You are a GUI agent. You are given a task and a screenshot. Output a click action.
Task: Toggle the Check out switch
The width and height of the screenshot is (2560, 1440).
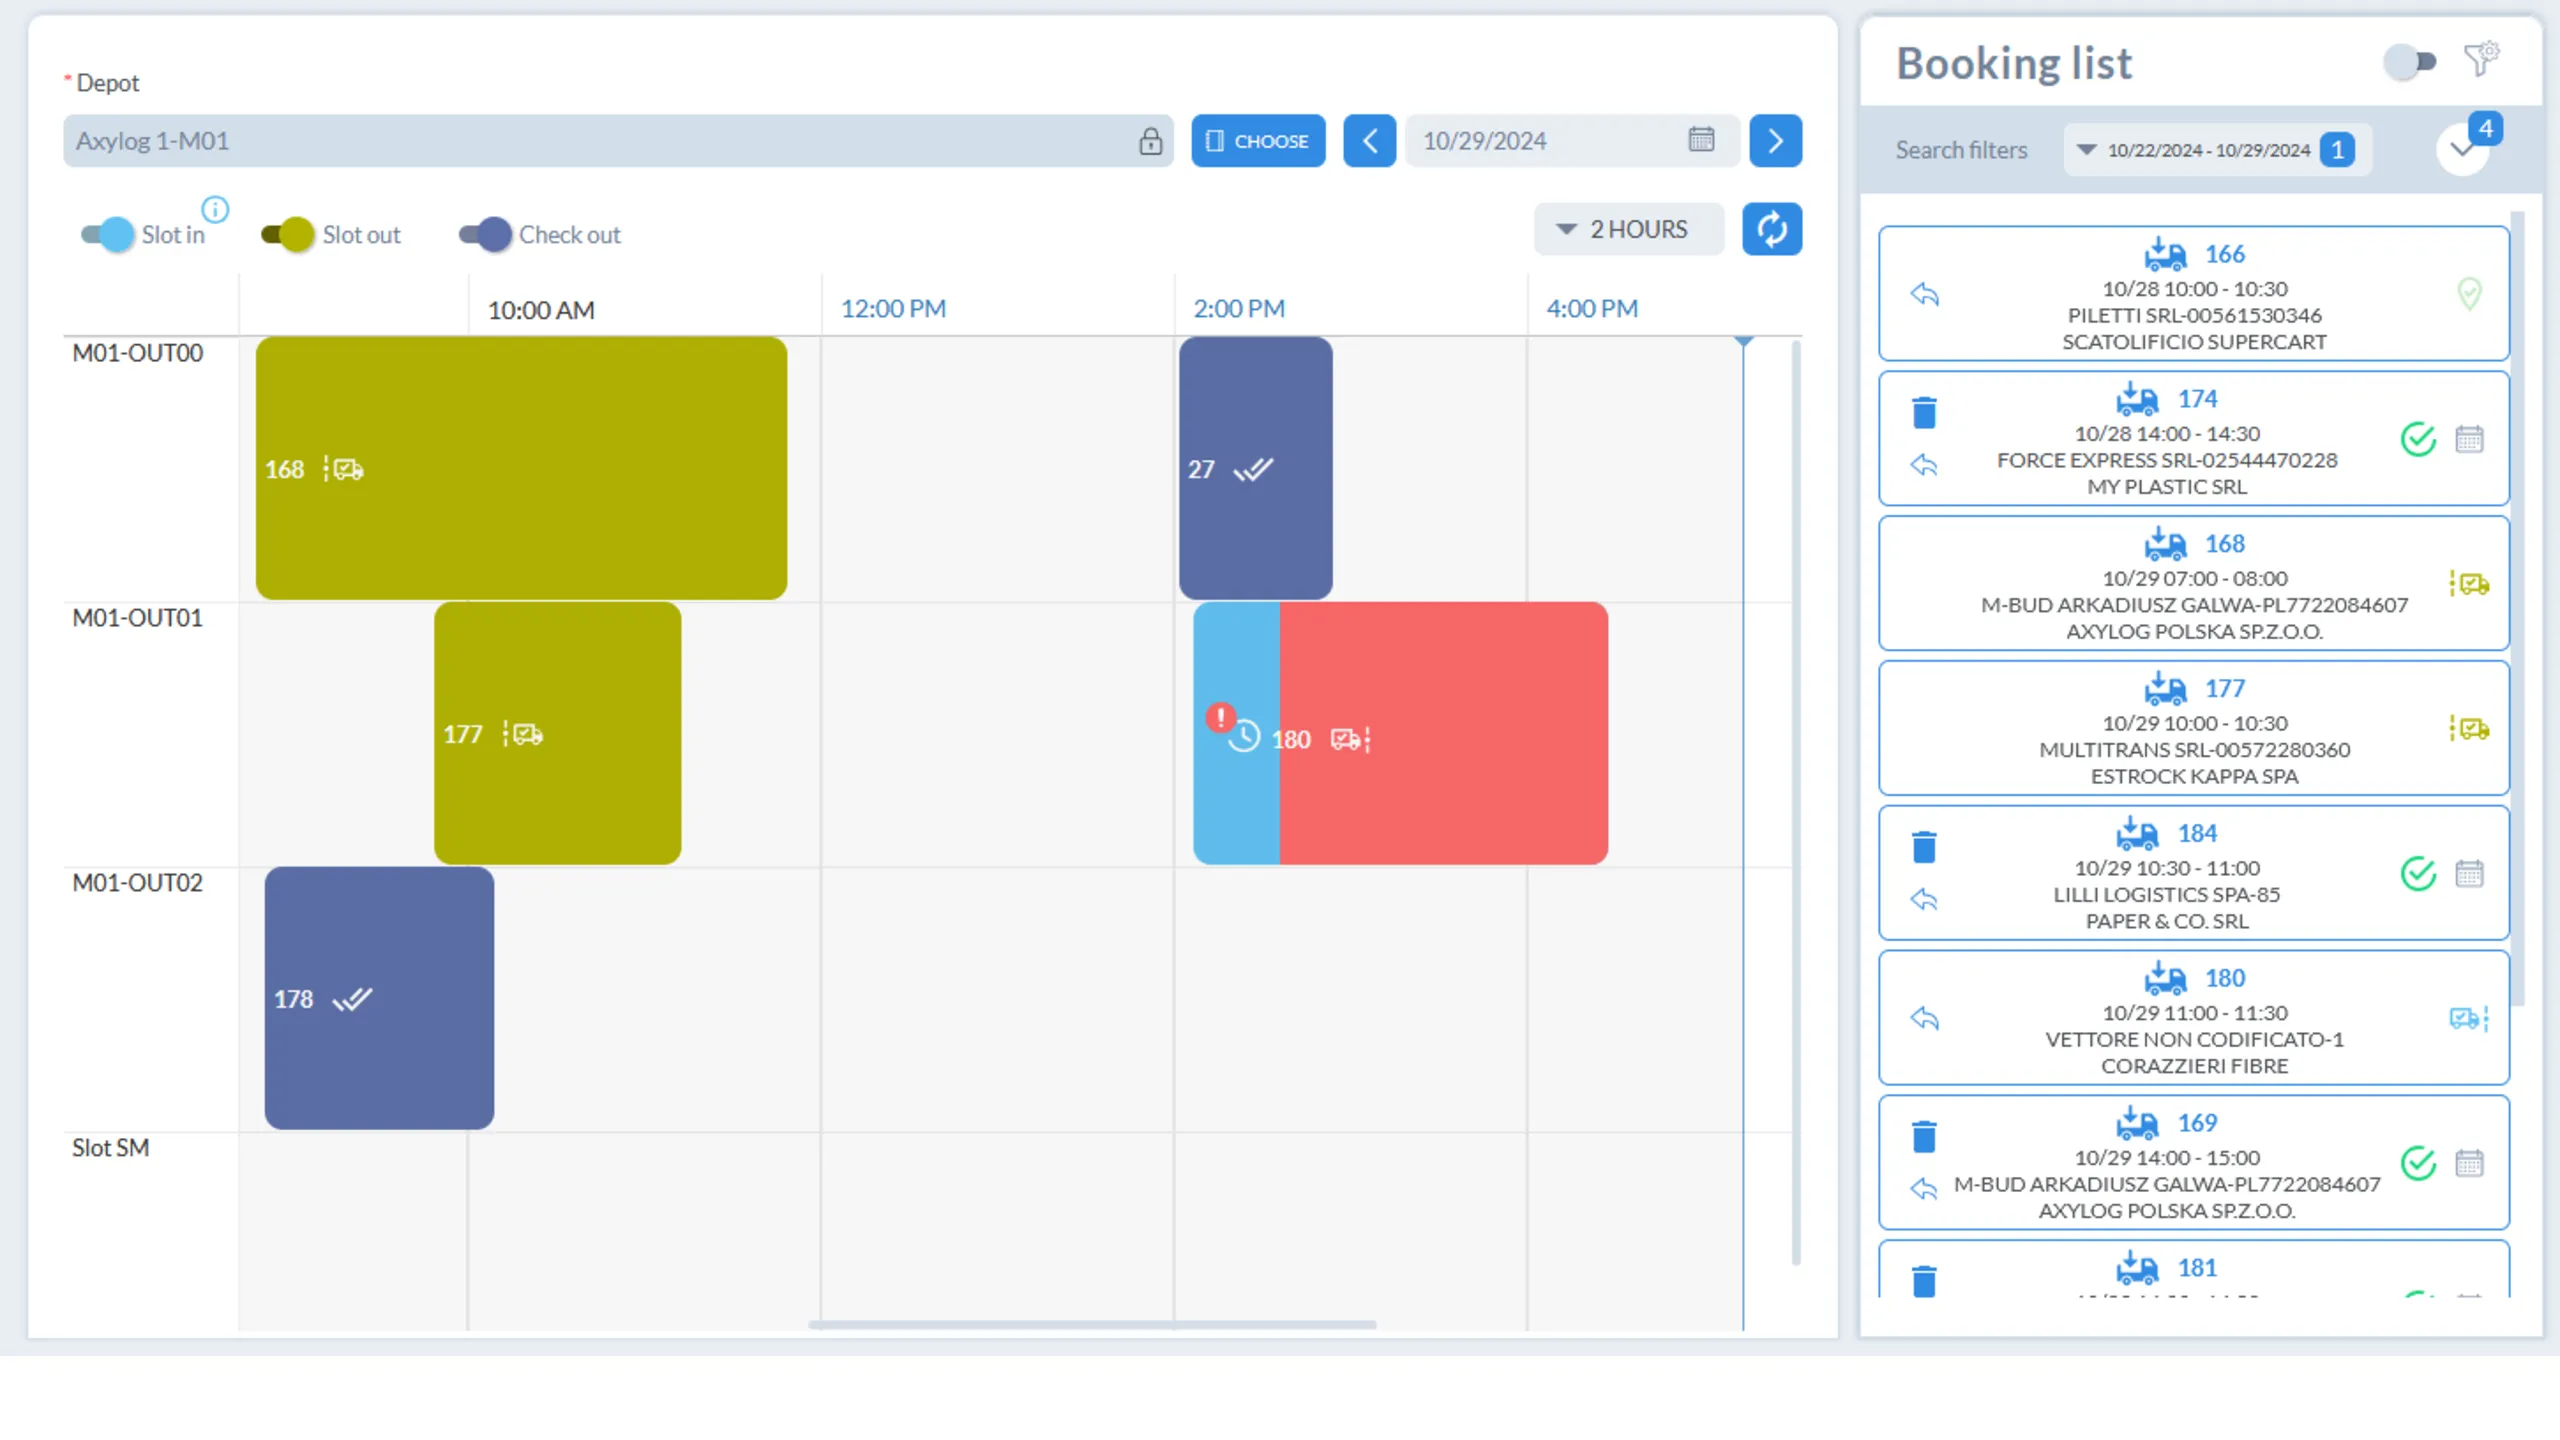tap(485, 235)
